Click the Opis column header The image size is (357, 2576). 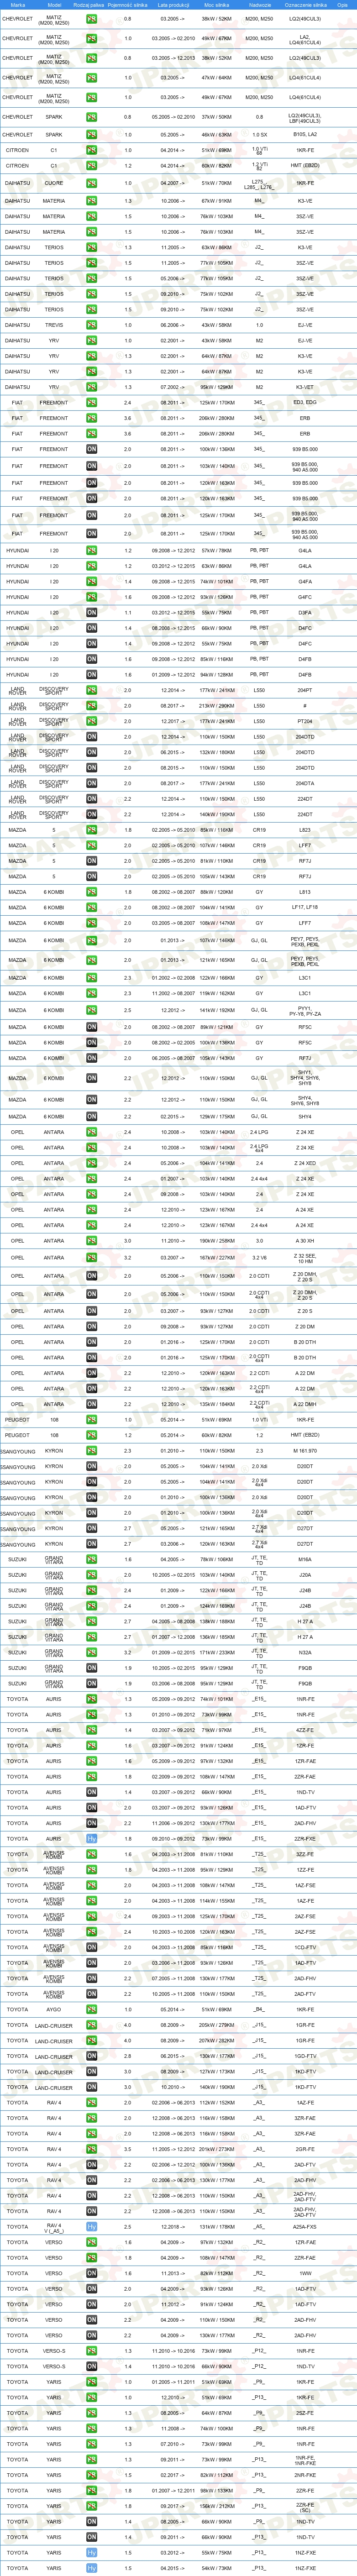343,4
